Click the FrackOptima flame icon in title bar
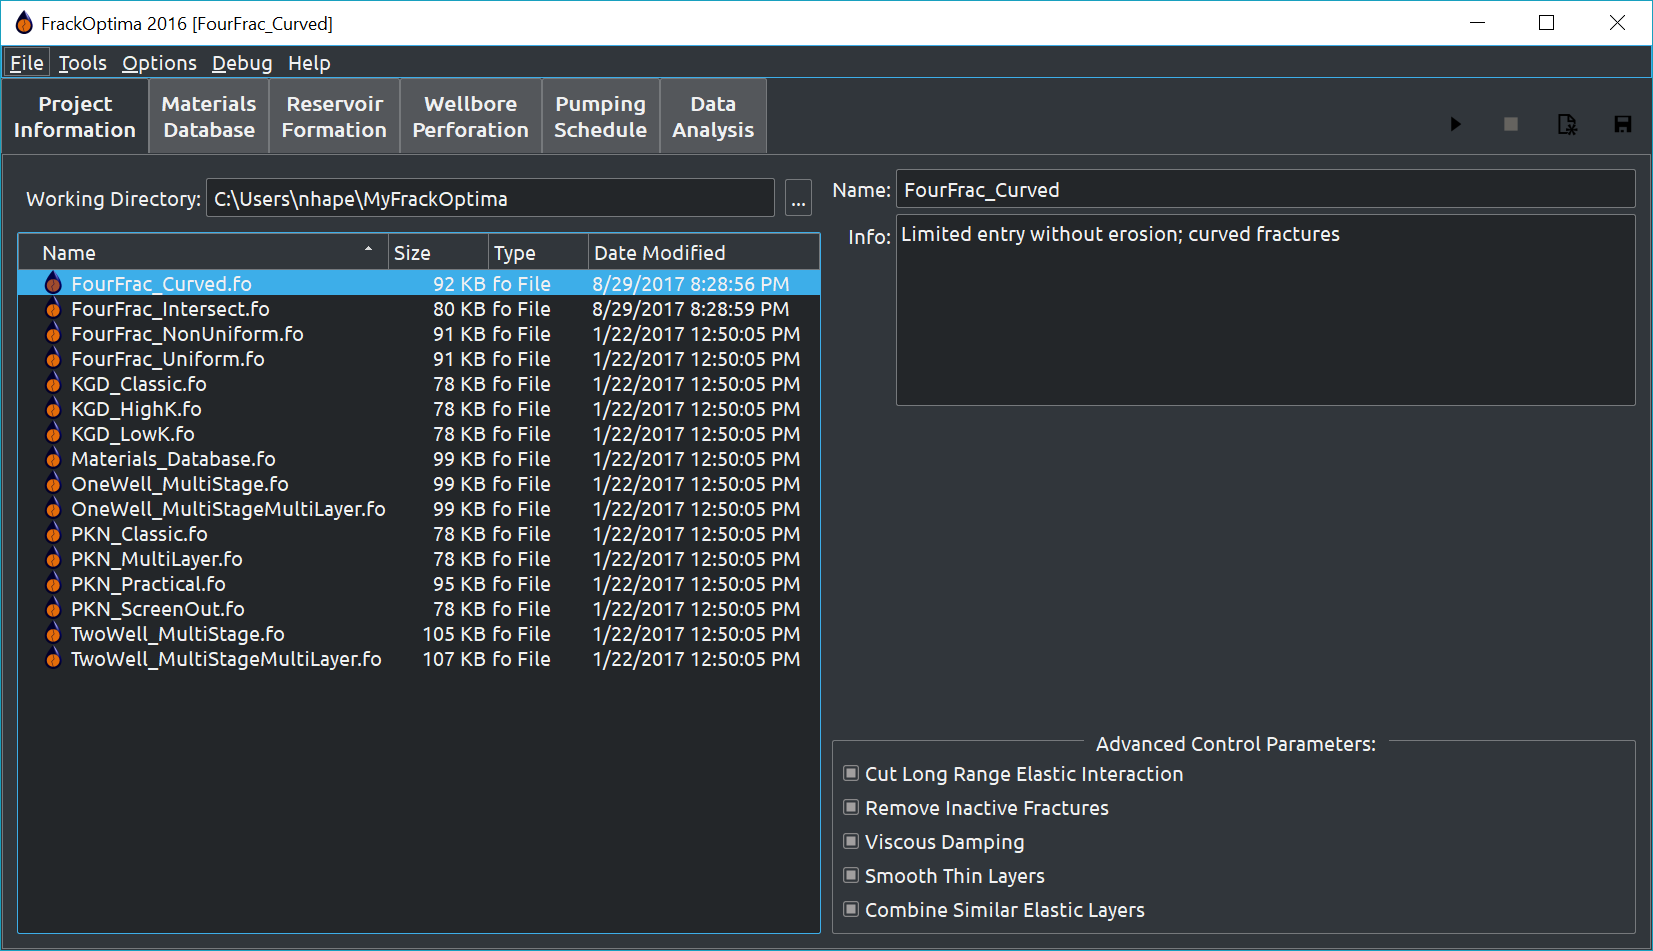This screenshot has width=1653, height=951. 24,23
